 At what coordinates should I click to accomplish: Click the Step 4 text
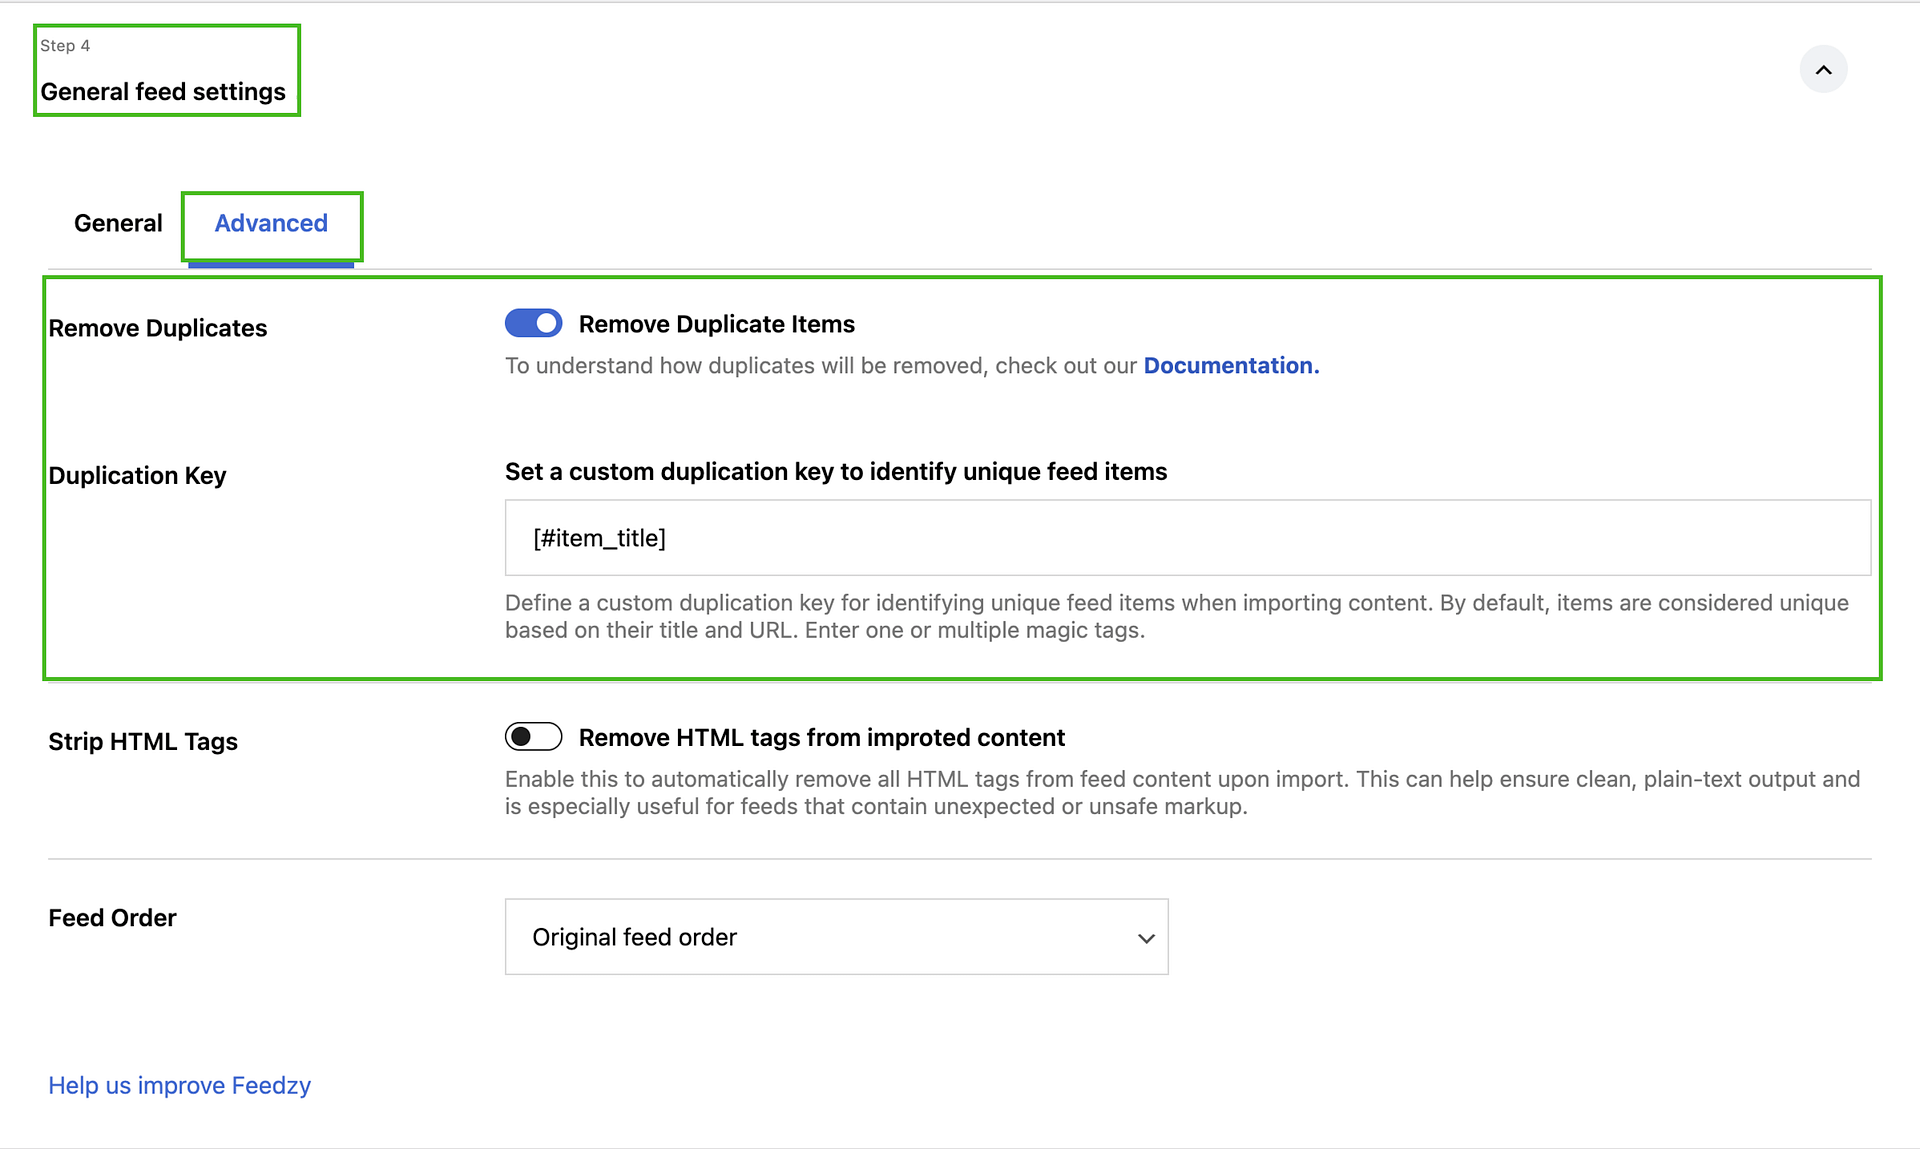pos(65,46)
